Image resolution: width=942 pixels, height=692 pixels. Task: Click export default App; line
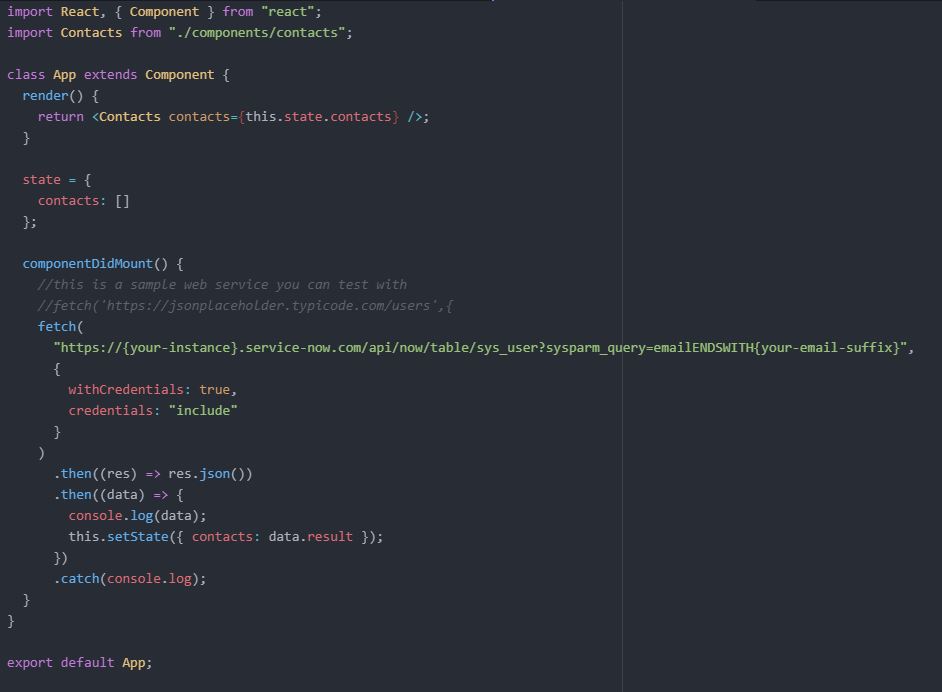(79, 663)
